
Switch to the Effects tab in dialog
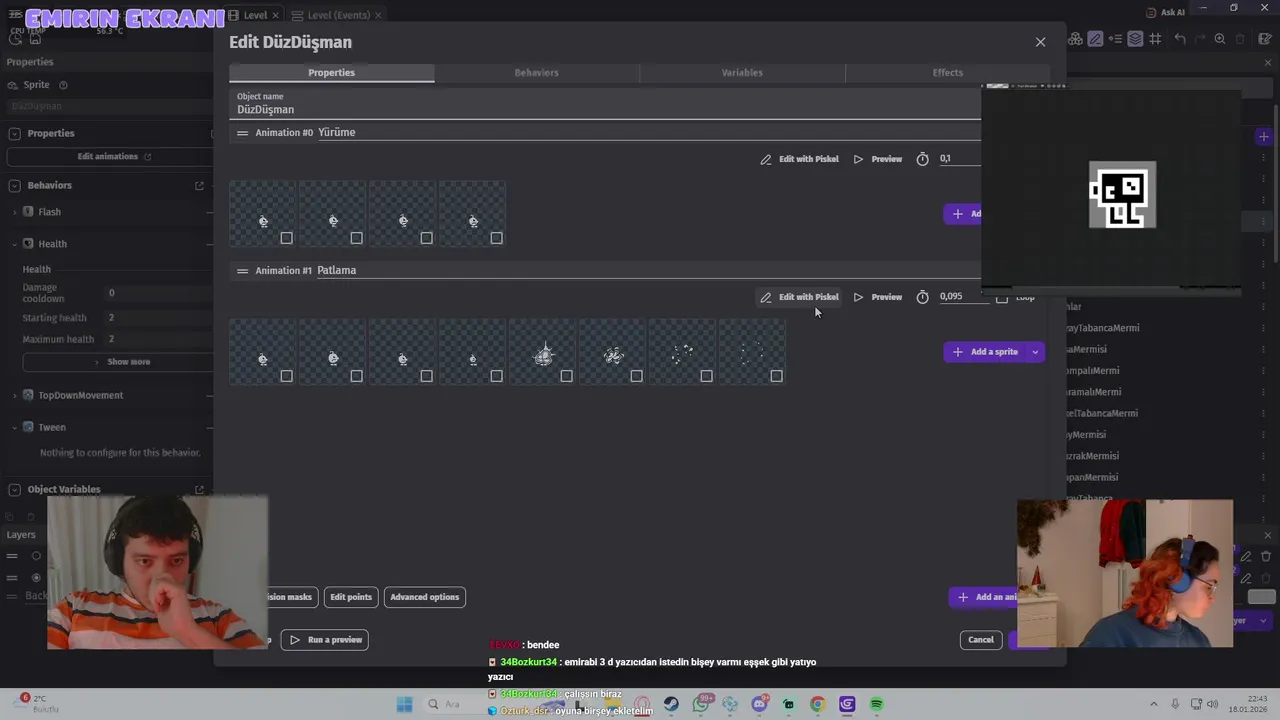pyautogui.click(x=948, y=73)
